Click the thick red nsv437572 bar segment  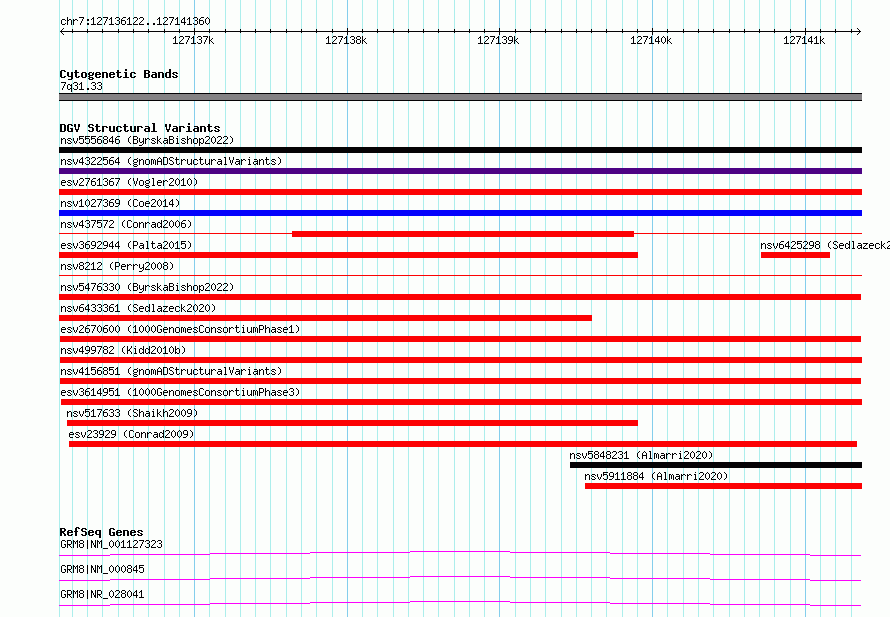coord(463,234)
